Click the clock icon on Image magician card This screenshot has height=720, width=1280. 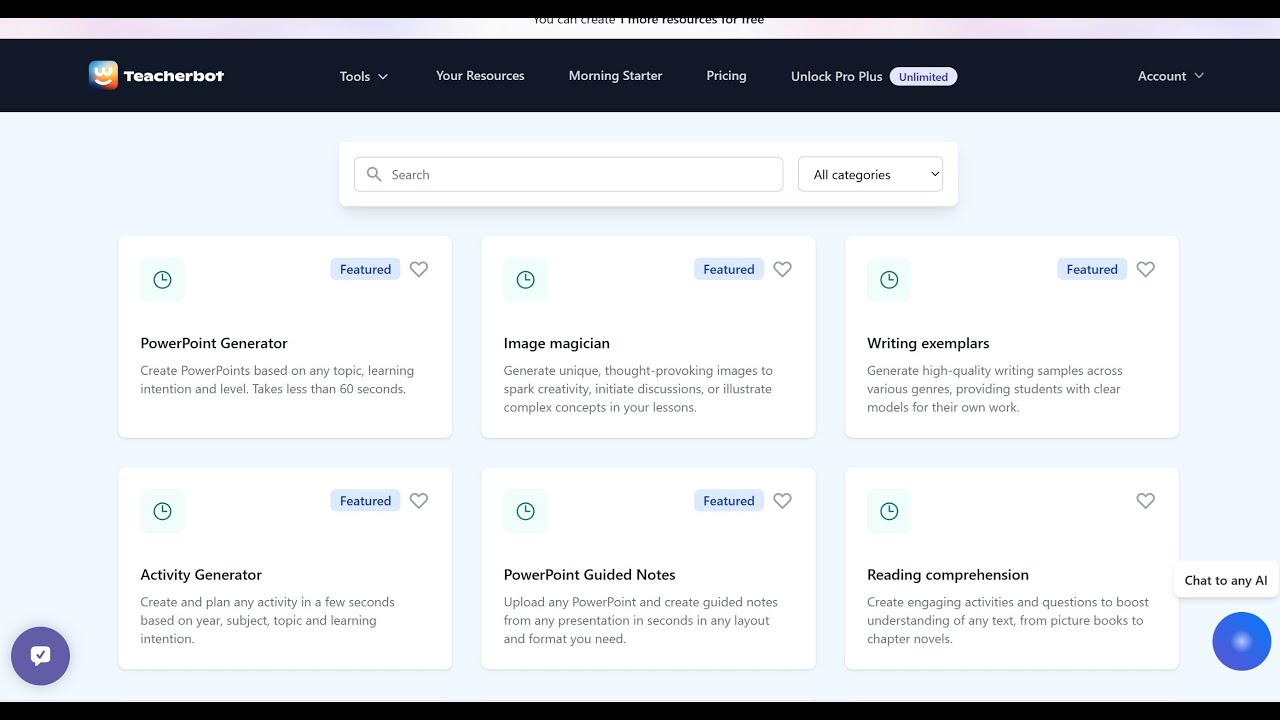coord(525,280)
